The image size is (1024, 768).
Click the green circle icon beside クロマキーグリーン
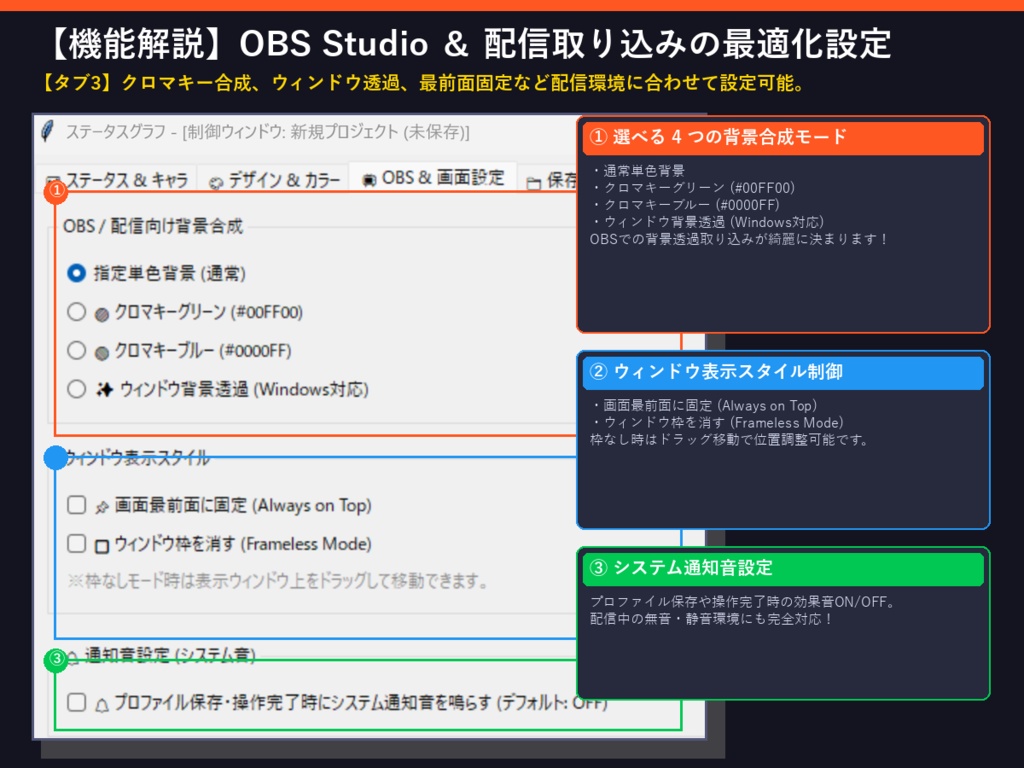pyautogui.click(x=101, y=314)
